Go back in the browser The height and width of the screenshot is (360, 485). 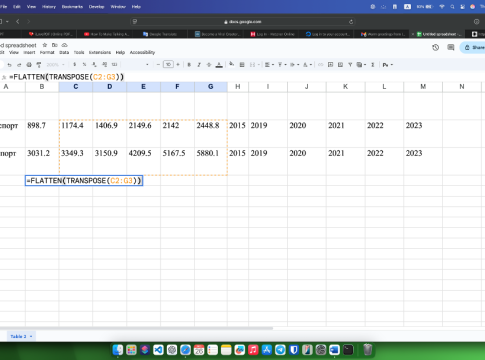coord(18,21)
